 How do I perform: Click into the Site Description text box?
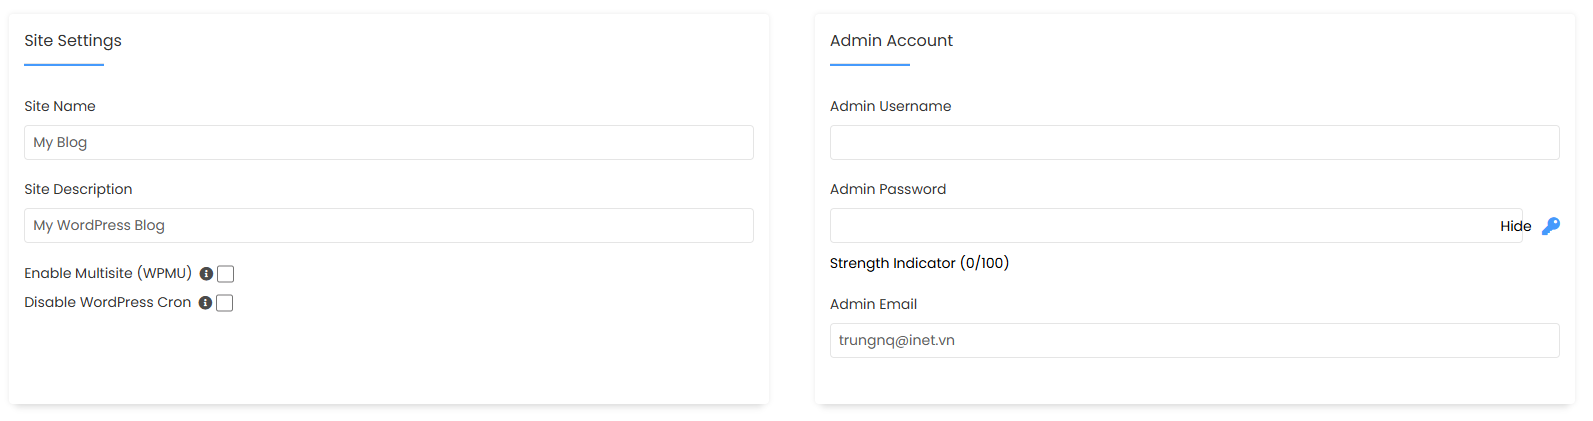[x=389, y=225]
